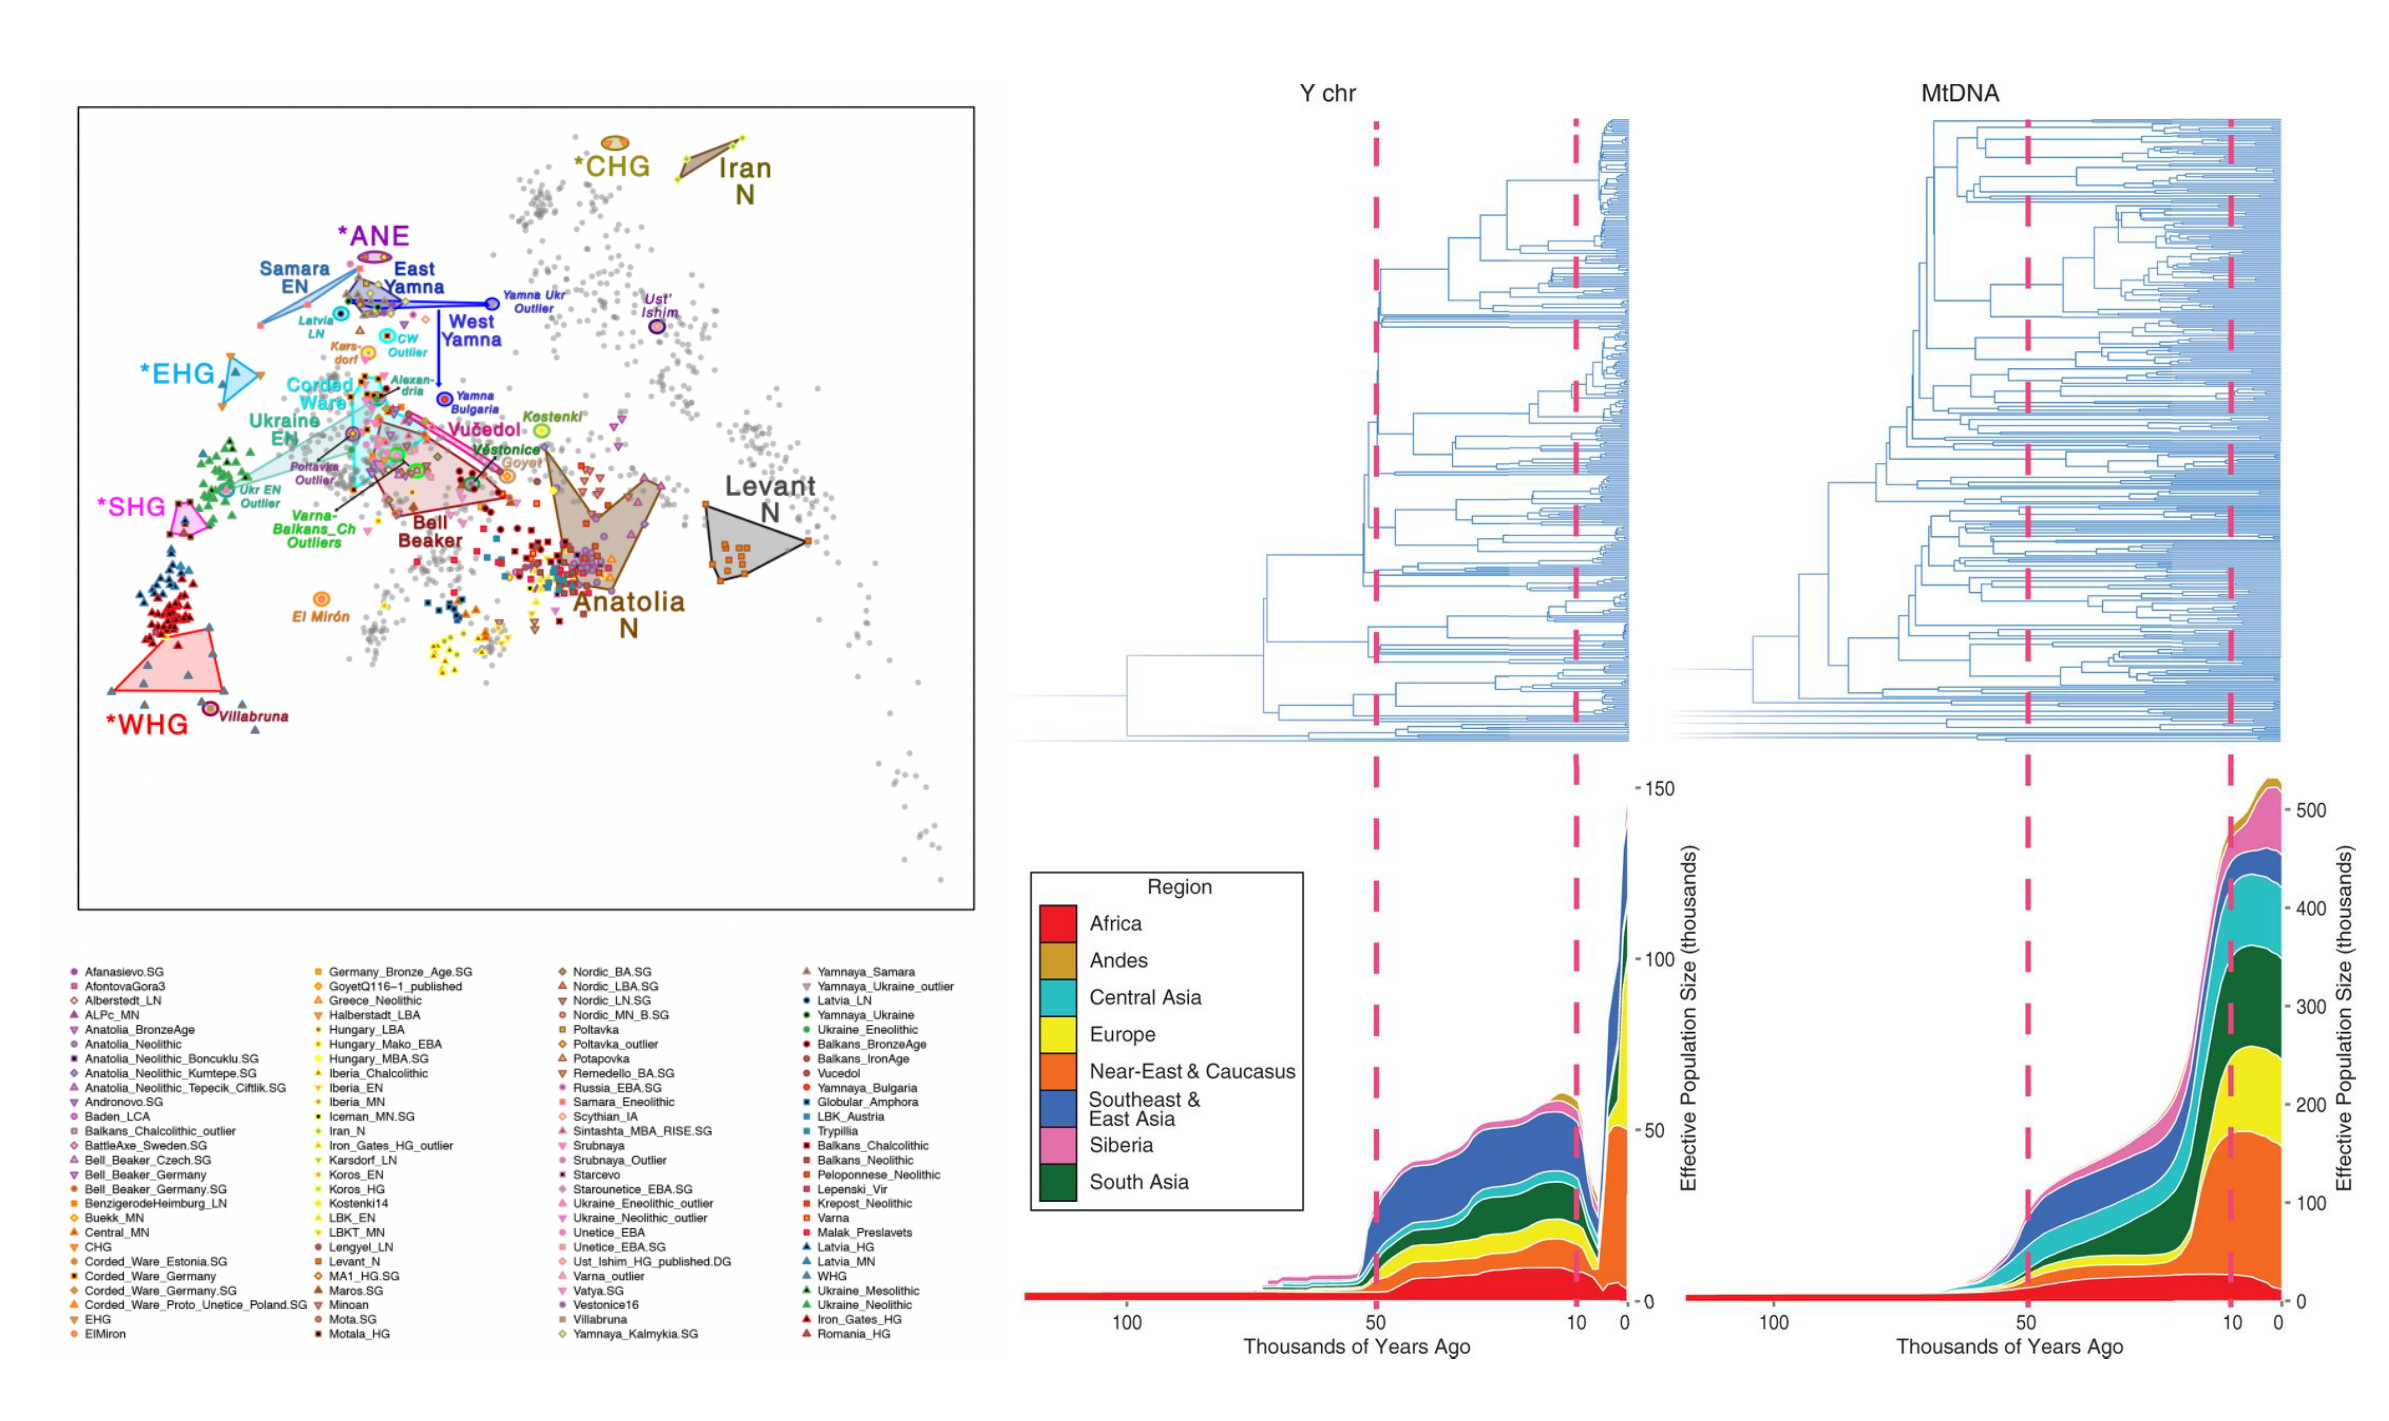Select the cyan EHG triangle marker

coord(238,379)
